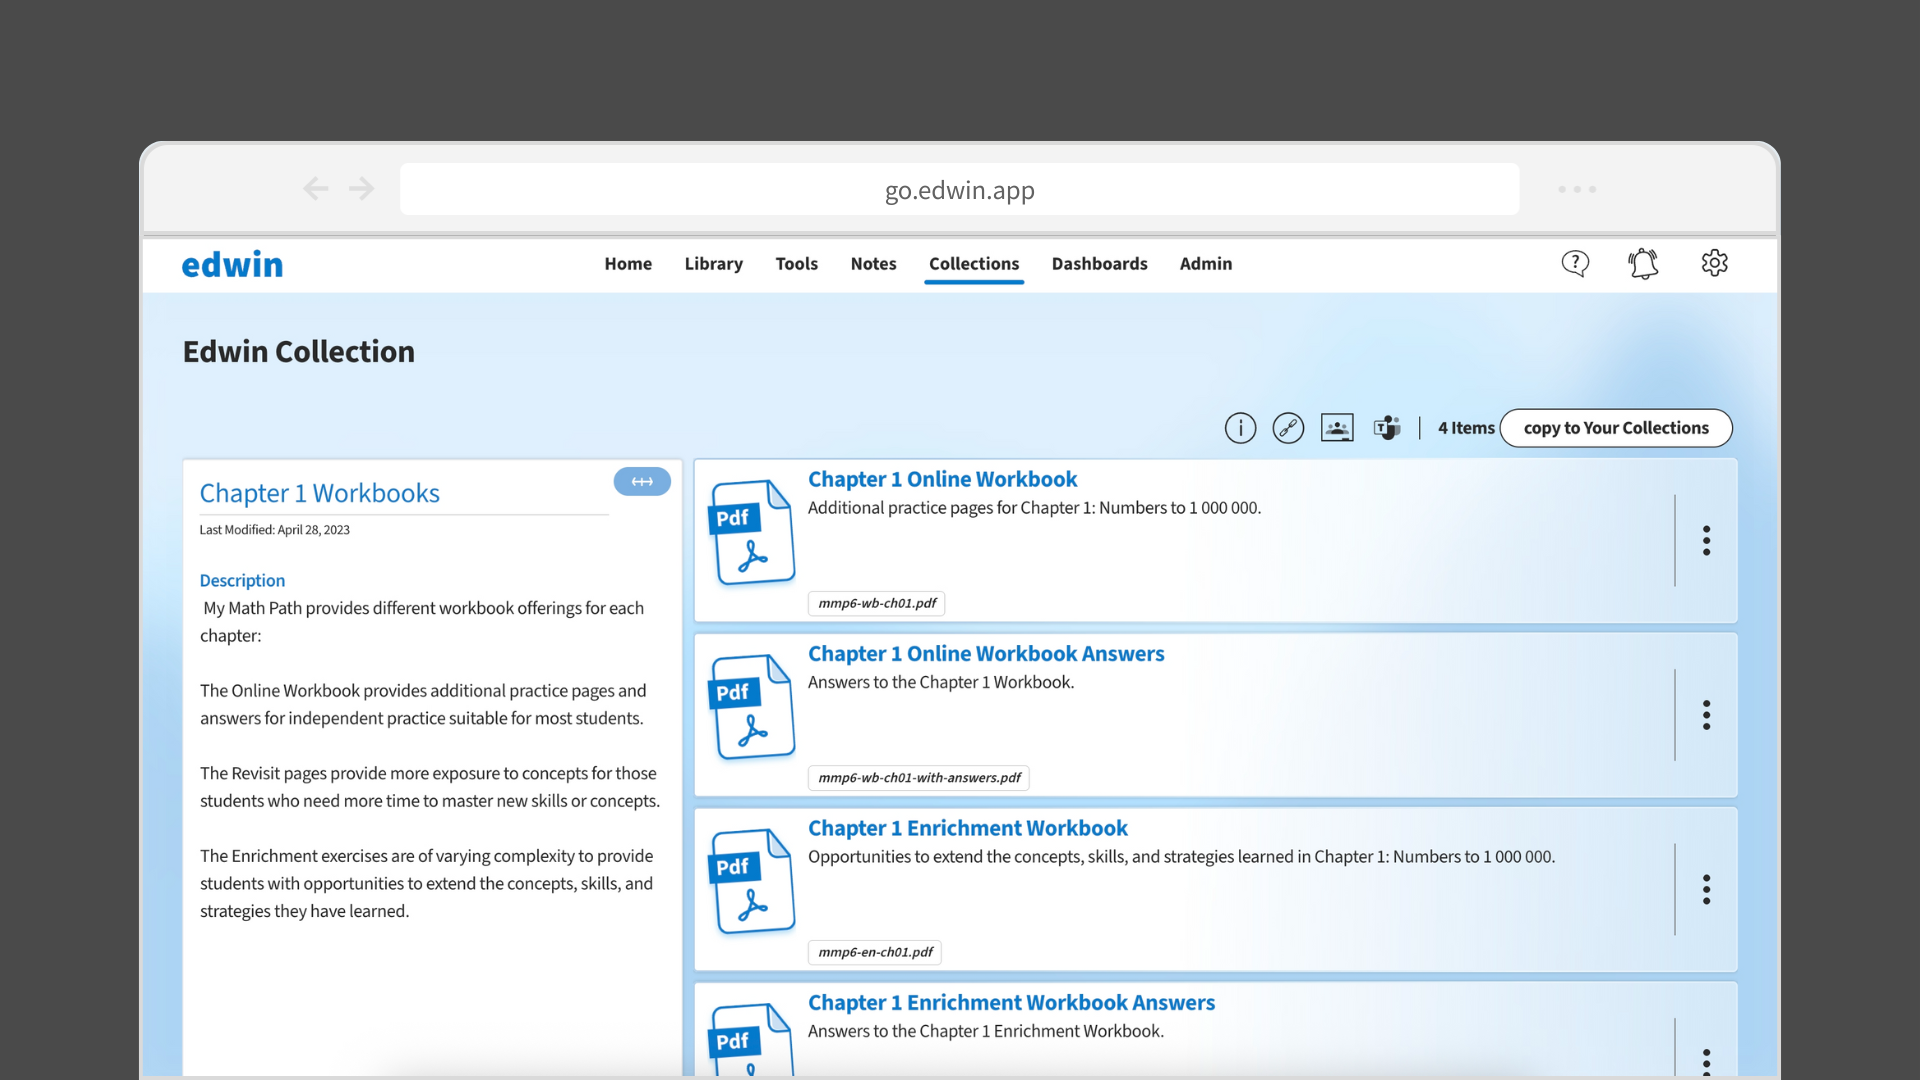Viewport: 1920px width, 1080px height.
Task: Open the settings gear icon
Action: click(x=1714, y=263)
